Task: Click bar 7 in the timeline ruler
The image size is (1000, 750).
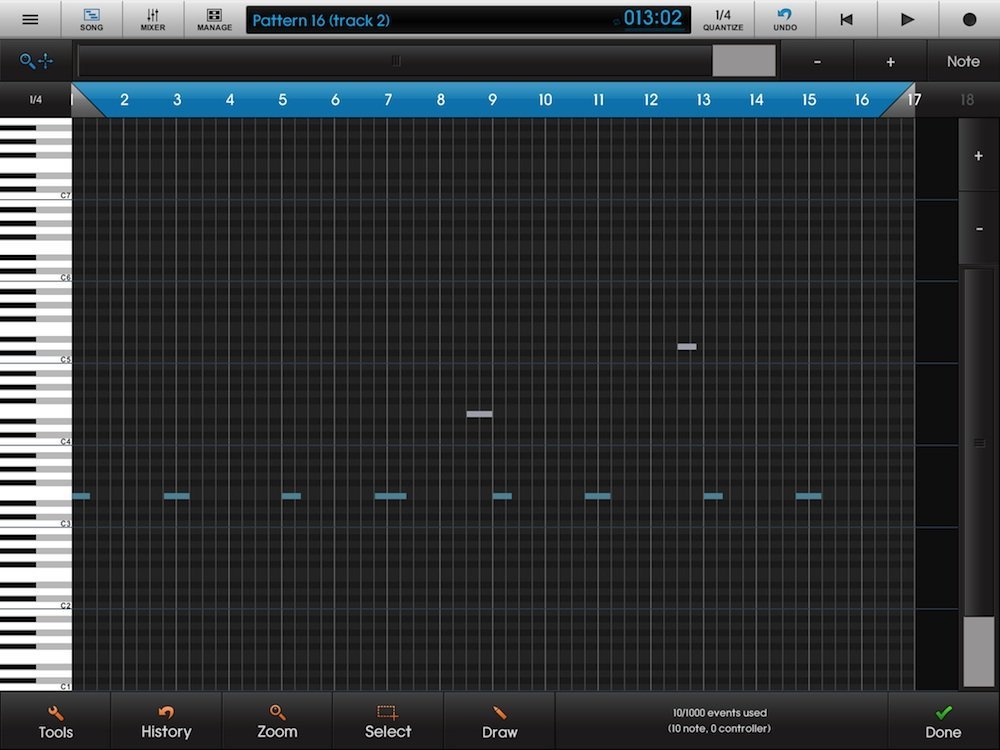Action: 388,99
